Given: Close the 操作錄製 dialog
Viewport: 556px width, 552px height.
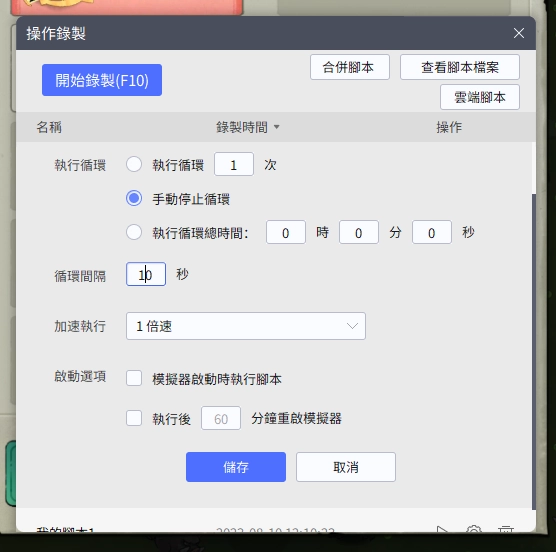Looking at the screenshot, I should tap(518, 33).
